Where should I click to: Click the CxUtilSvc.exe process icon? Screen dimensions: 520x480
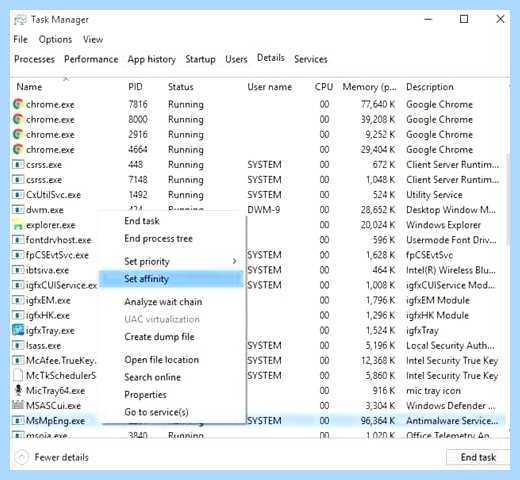pos(18,195)
